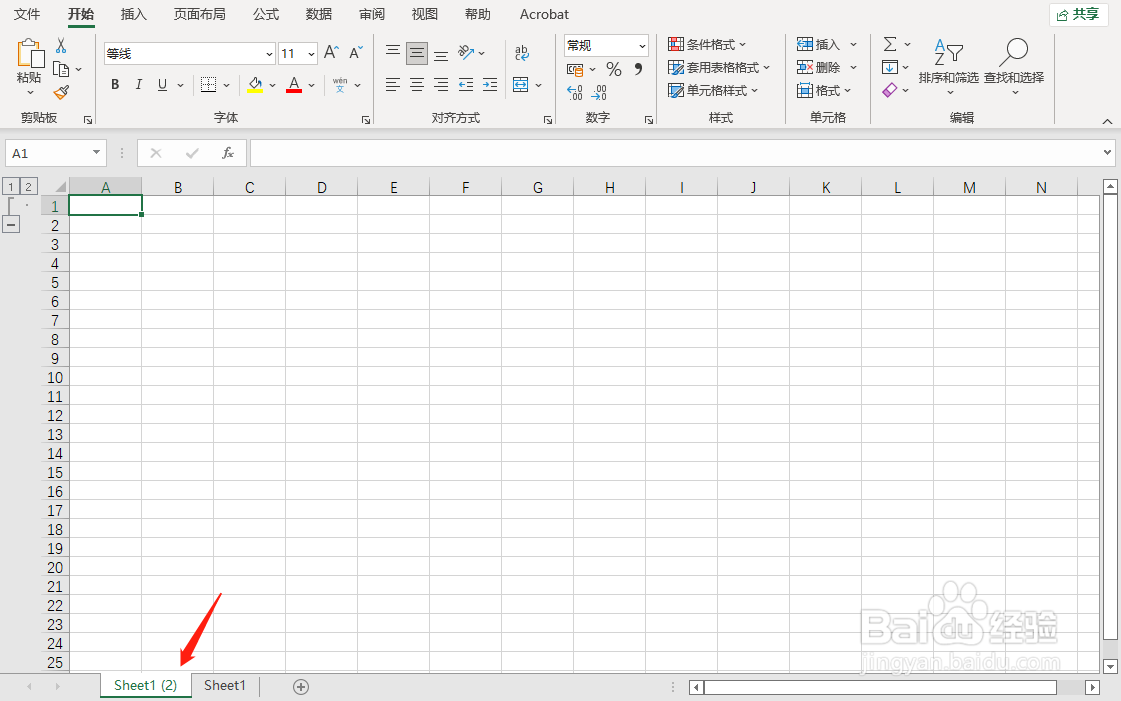Click the Paste clipboard icon
Image resolution: width=1121 pixels, height=701 pixels.
30,54
